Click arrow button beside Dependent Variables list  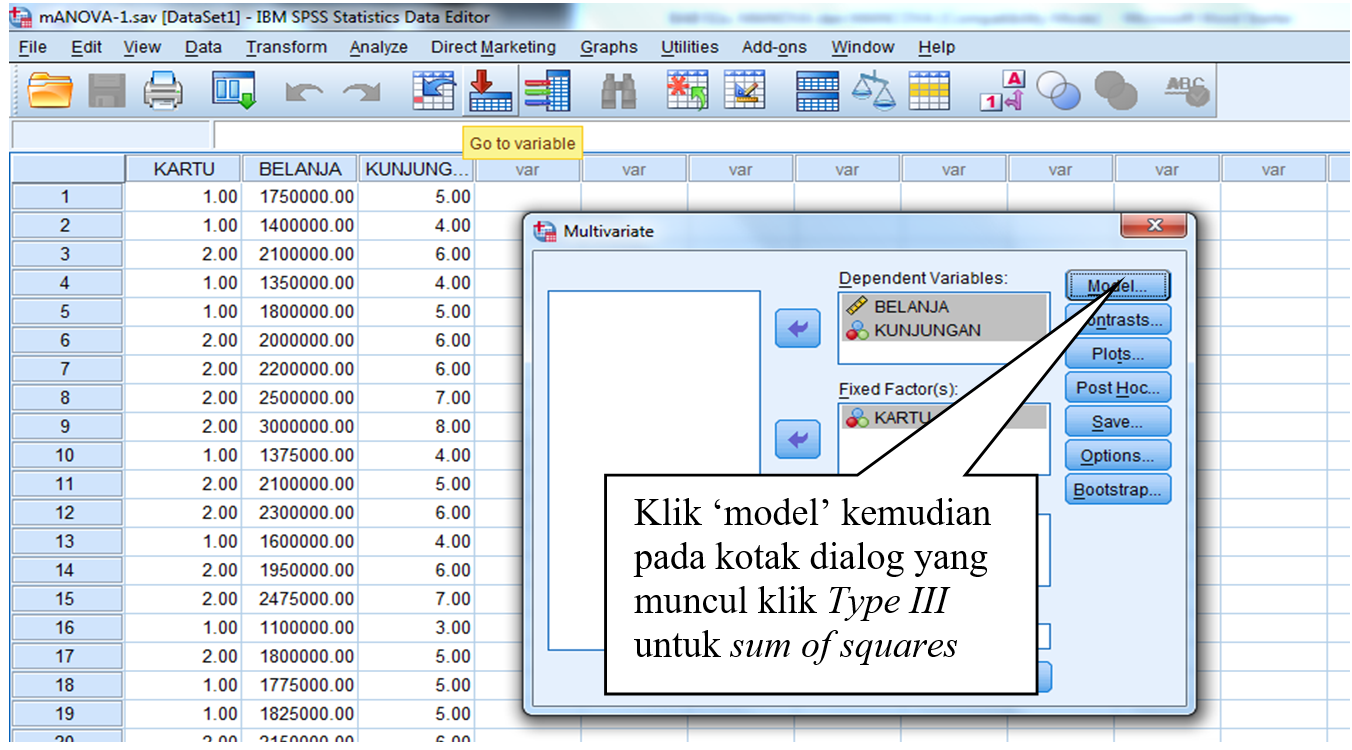point(797,329)
